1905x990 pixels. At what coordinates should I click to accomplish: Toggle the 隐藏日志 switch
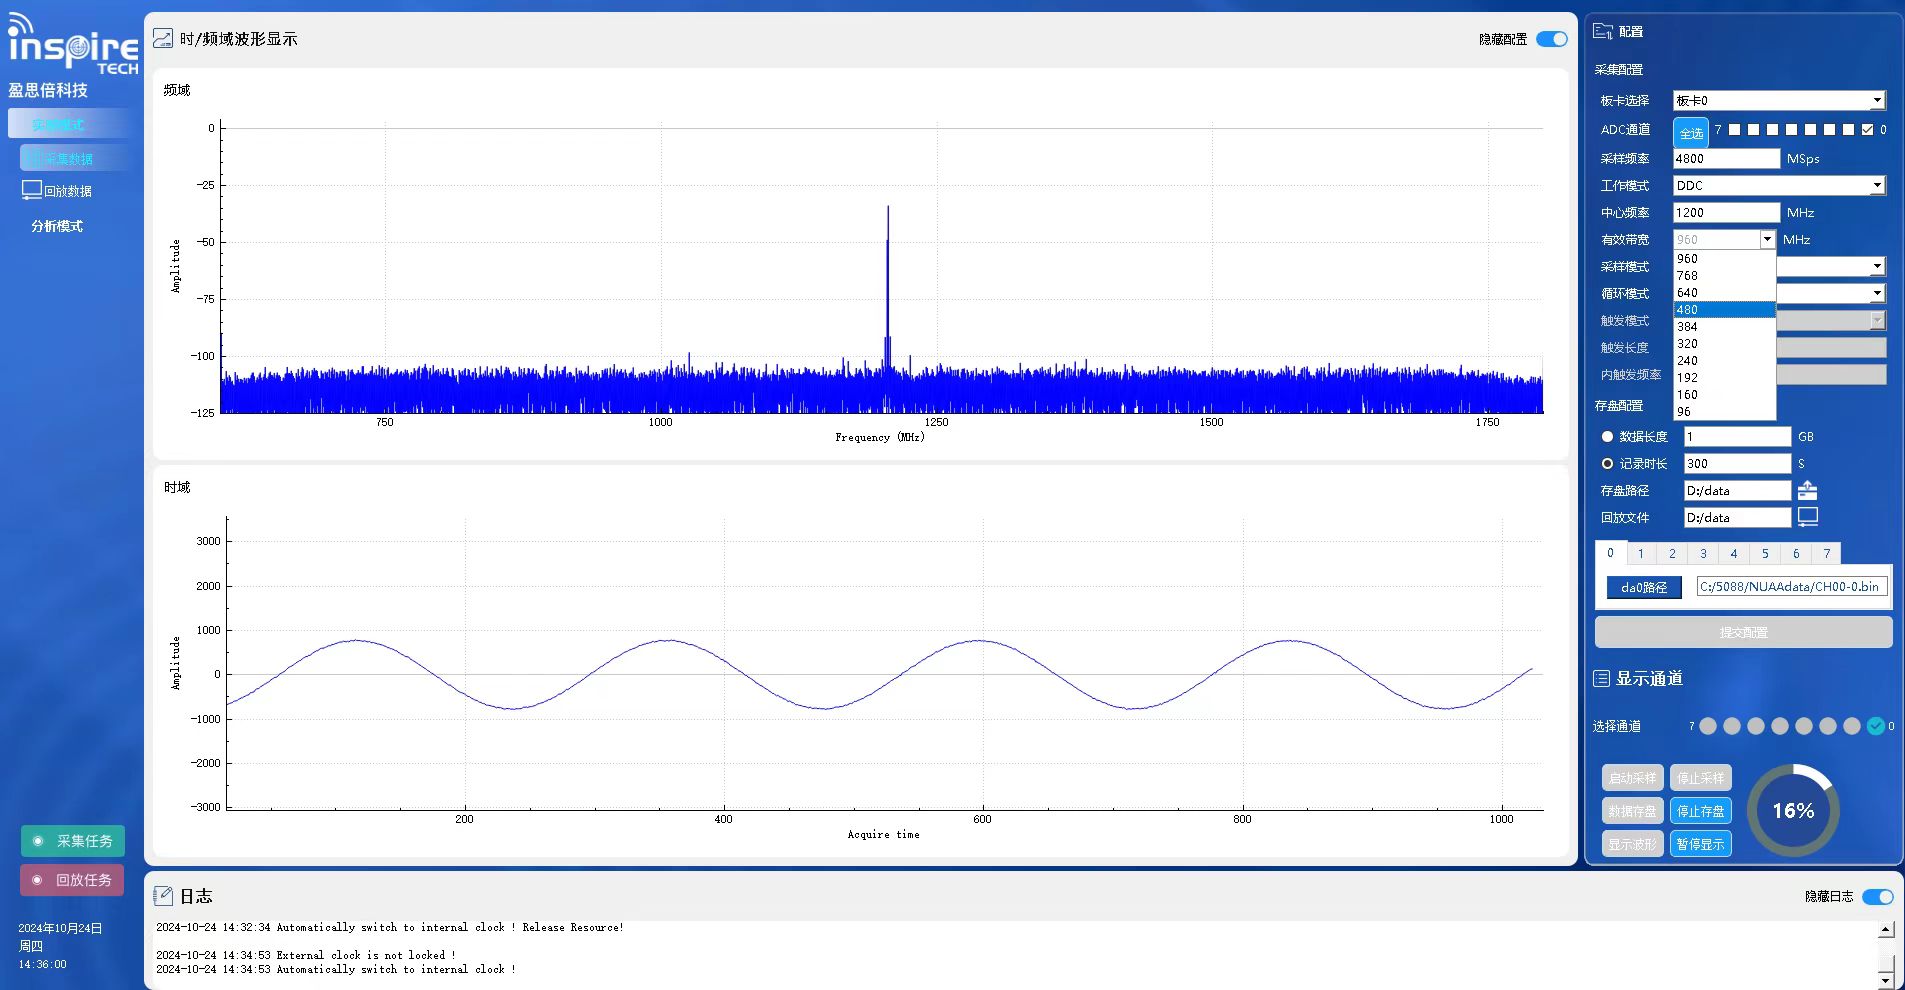1877,897
